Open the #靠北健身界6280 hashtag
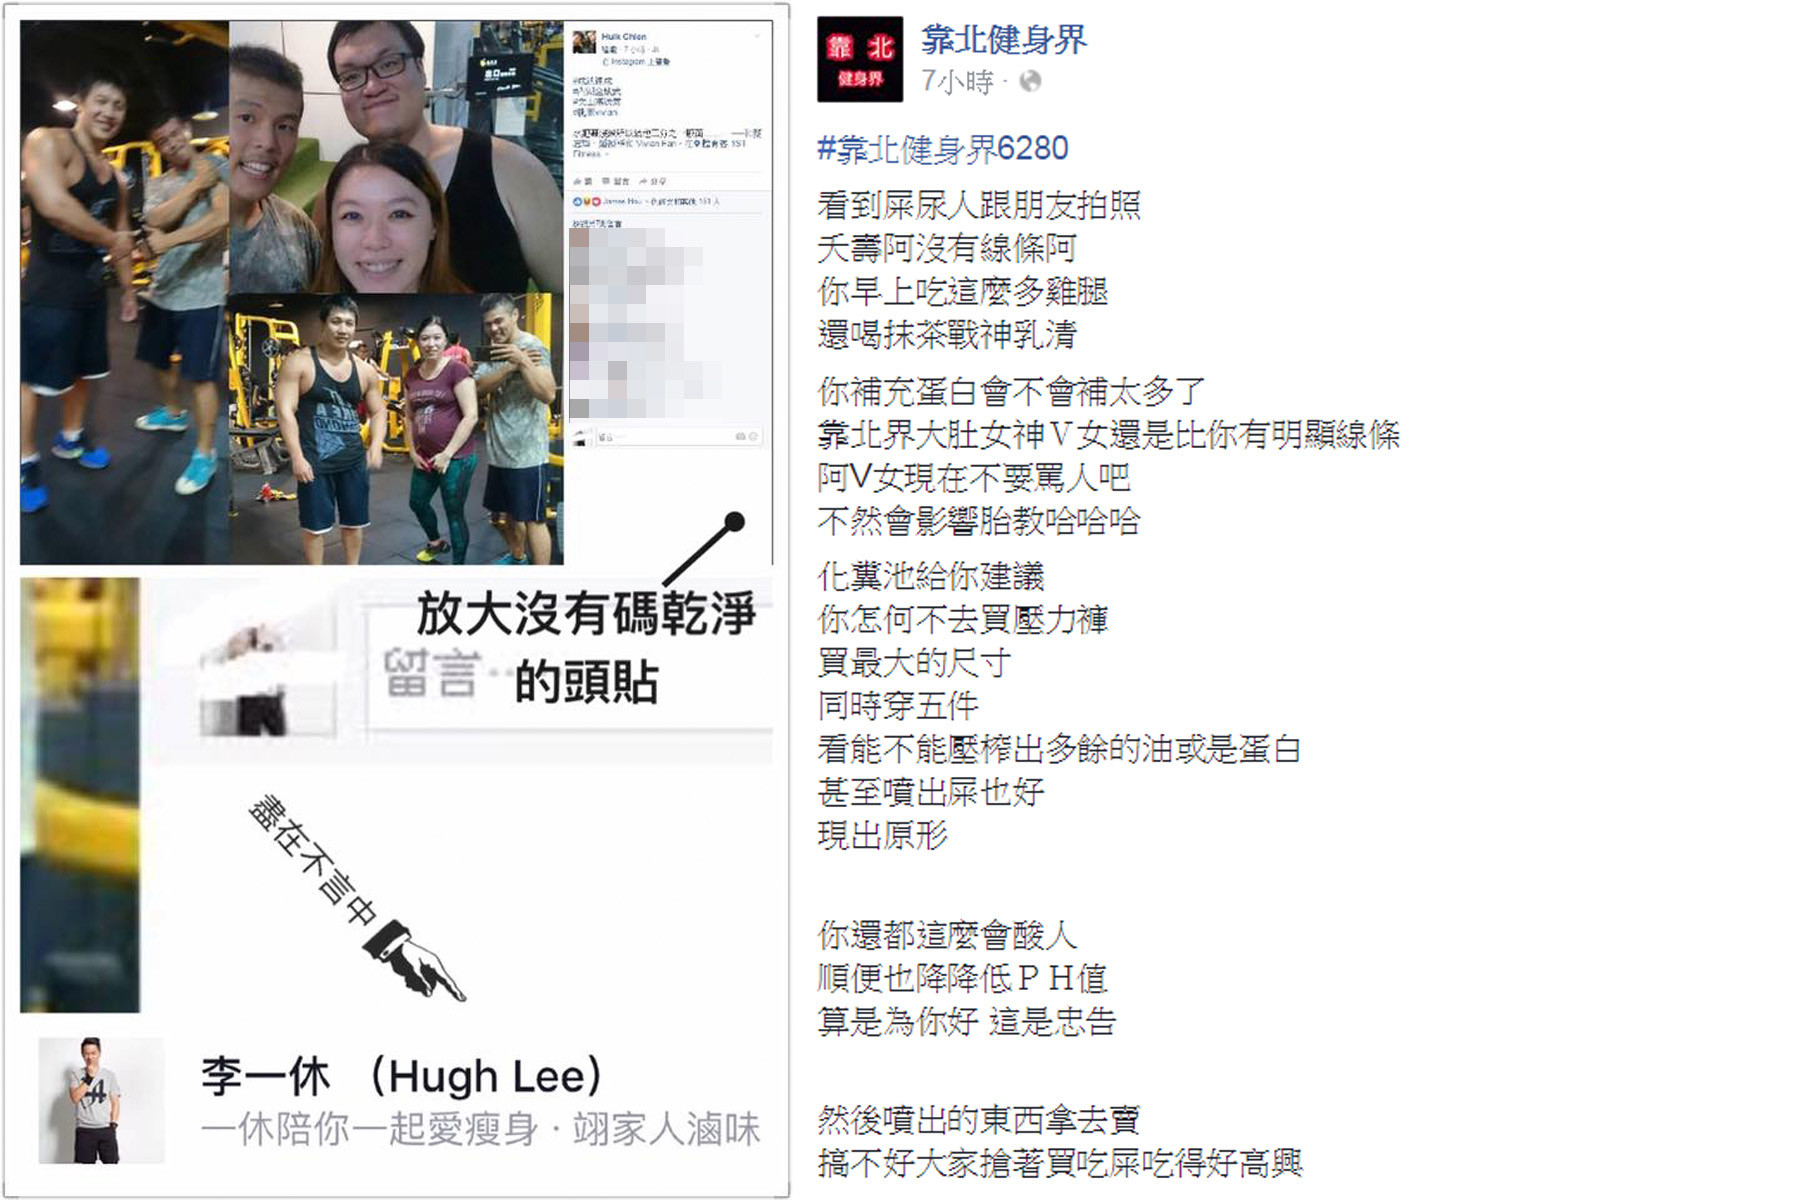 point(943,148)
